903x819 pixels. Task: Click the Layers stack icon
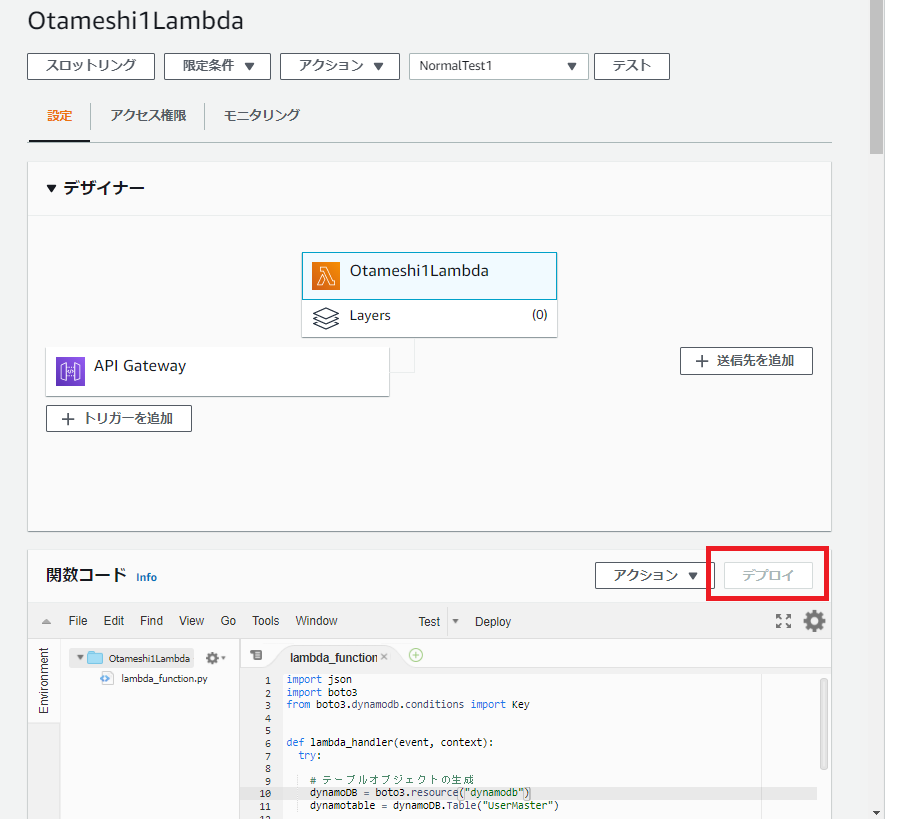click(325, 318)
